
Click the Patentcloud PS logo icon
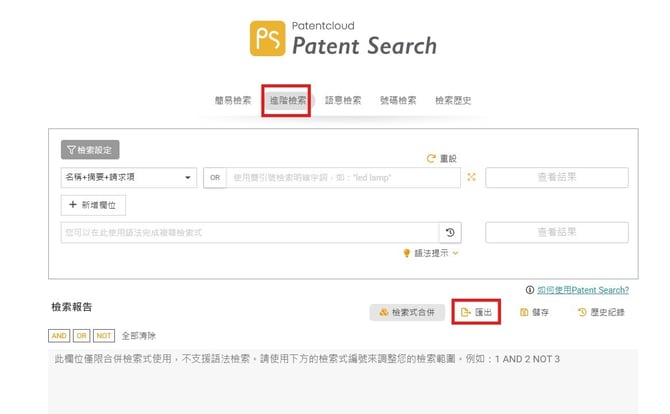coord(267,38)
